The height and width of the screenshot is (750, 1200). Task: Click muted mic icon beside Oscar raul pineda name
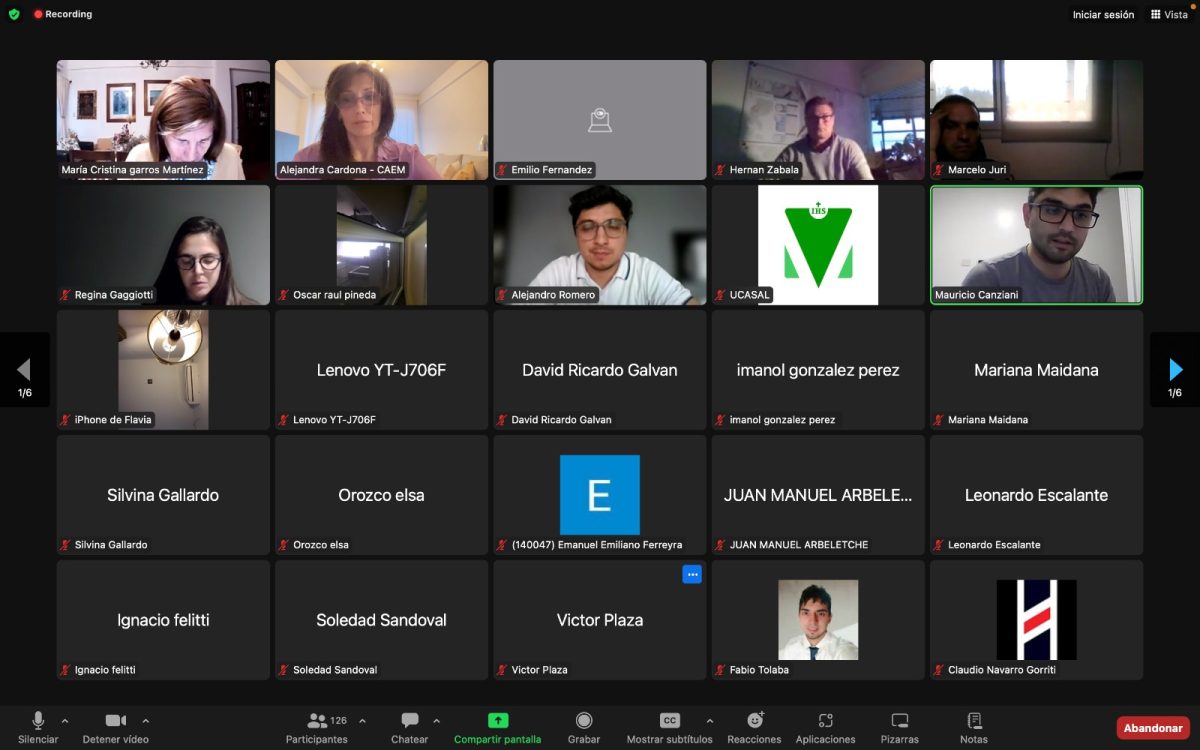[x=284, y=295]
